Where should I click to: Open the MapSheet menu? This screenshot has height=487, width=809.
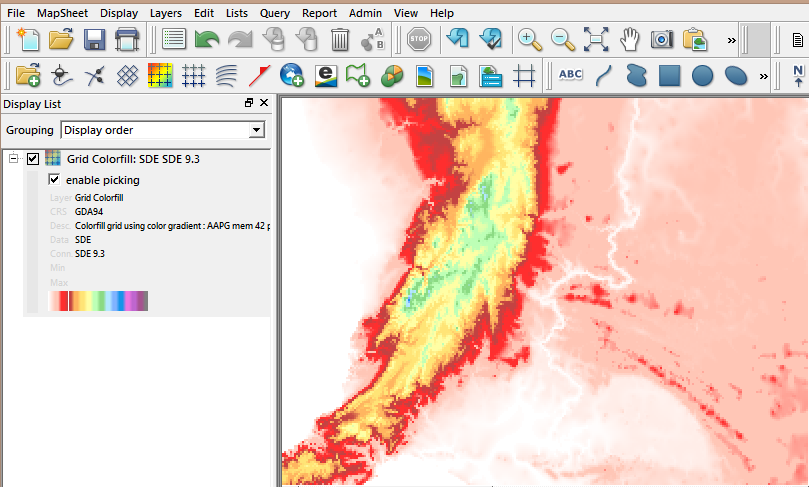coord(62,13)
